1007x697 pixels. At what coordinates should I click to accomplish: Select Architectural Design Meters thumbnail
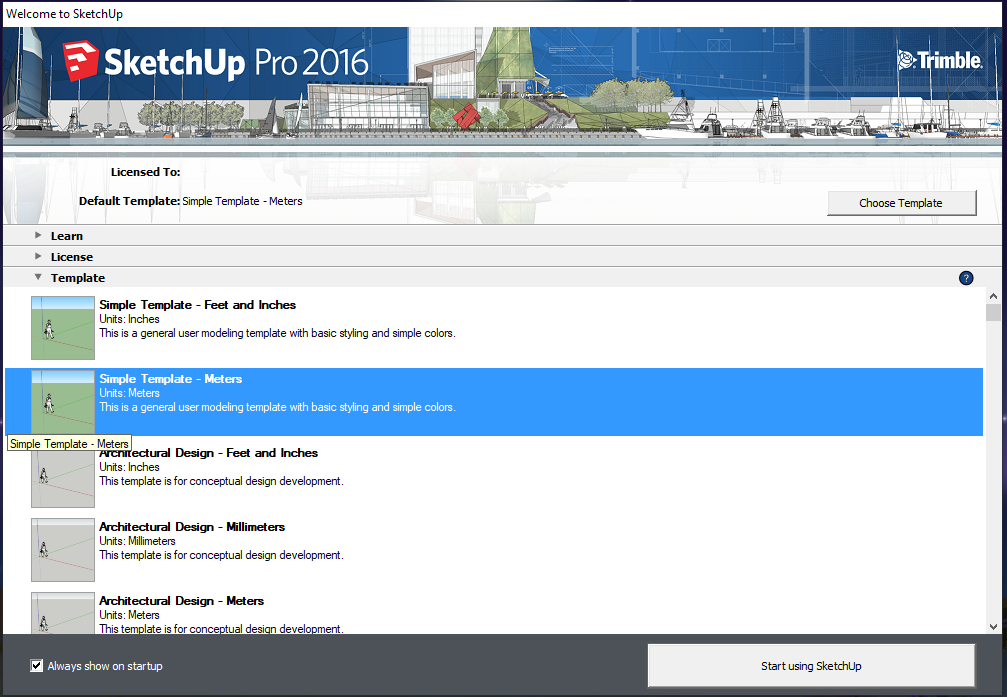click(x=63, y=613)
